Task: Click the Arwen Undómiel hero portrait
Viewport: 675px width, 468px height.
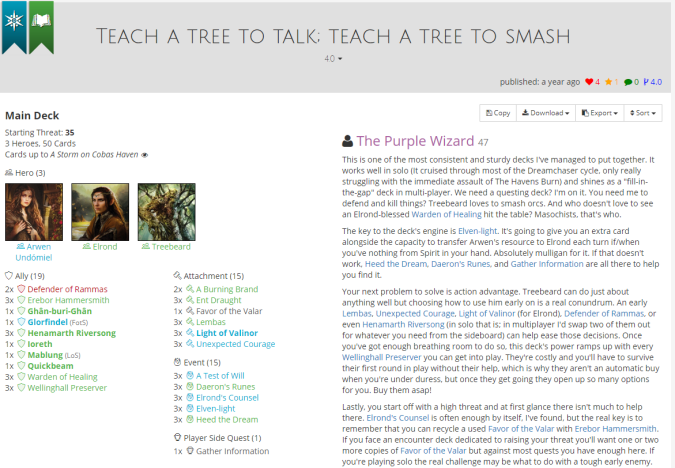Action: tap(34, 212)
